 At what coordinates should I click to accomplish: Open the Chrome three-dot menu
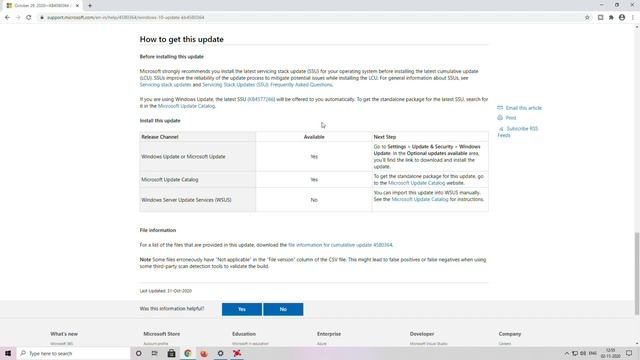coord(633,18)
